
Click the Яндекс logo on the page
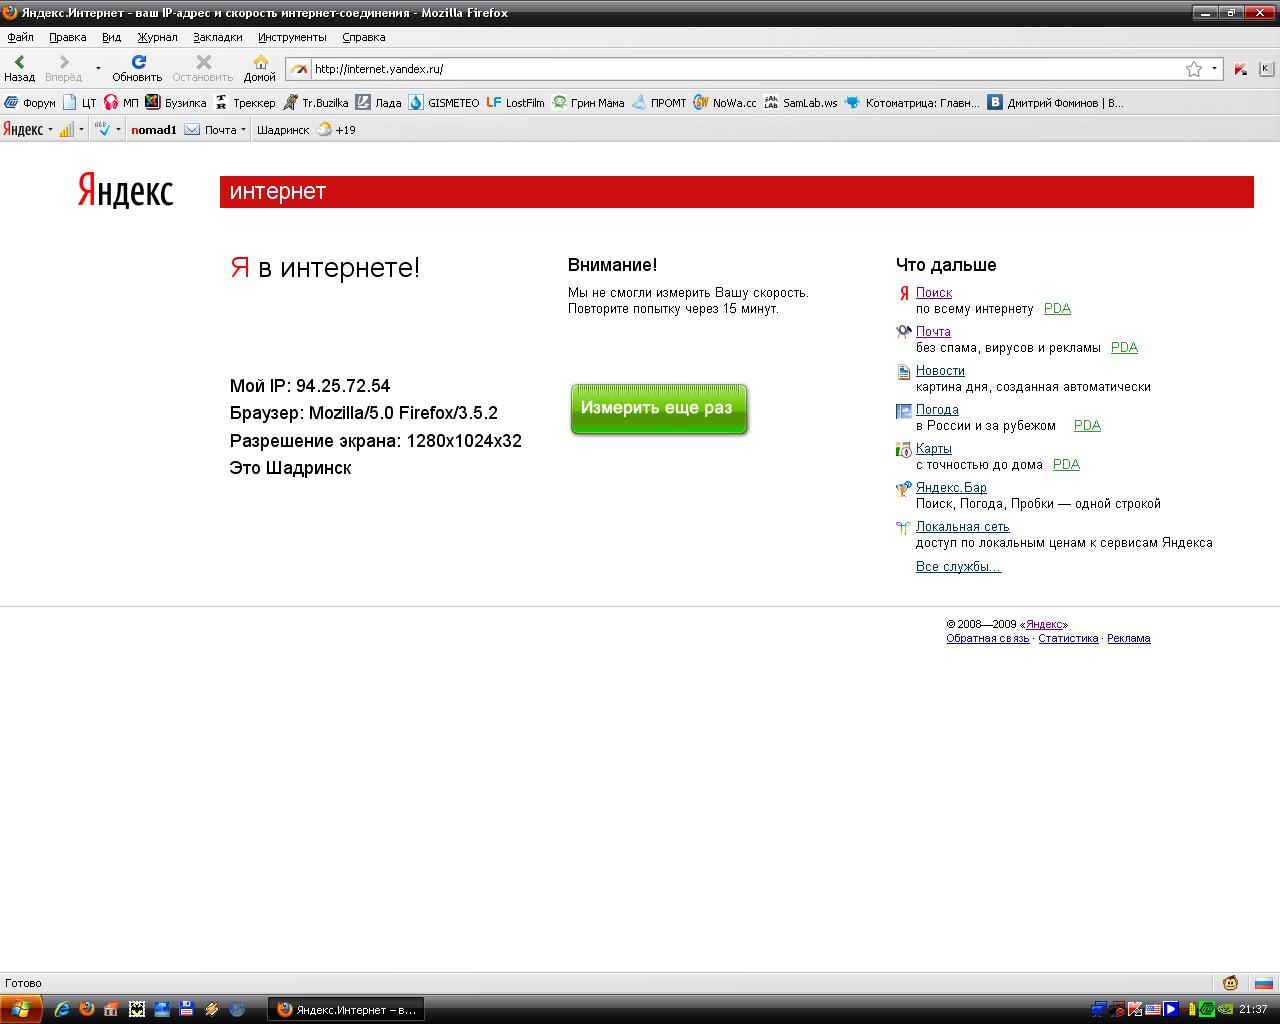pyautogui.click(x=125, y=190)
